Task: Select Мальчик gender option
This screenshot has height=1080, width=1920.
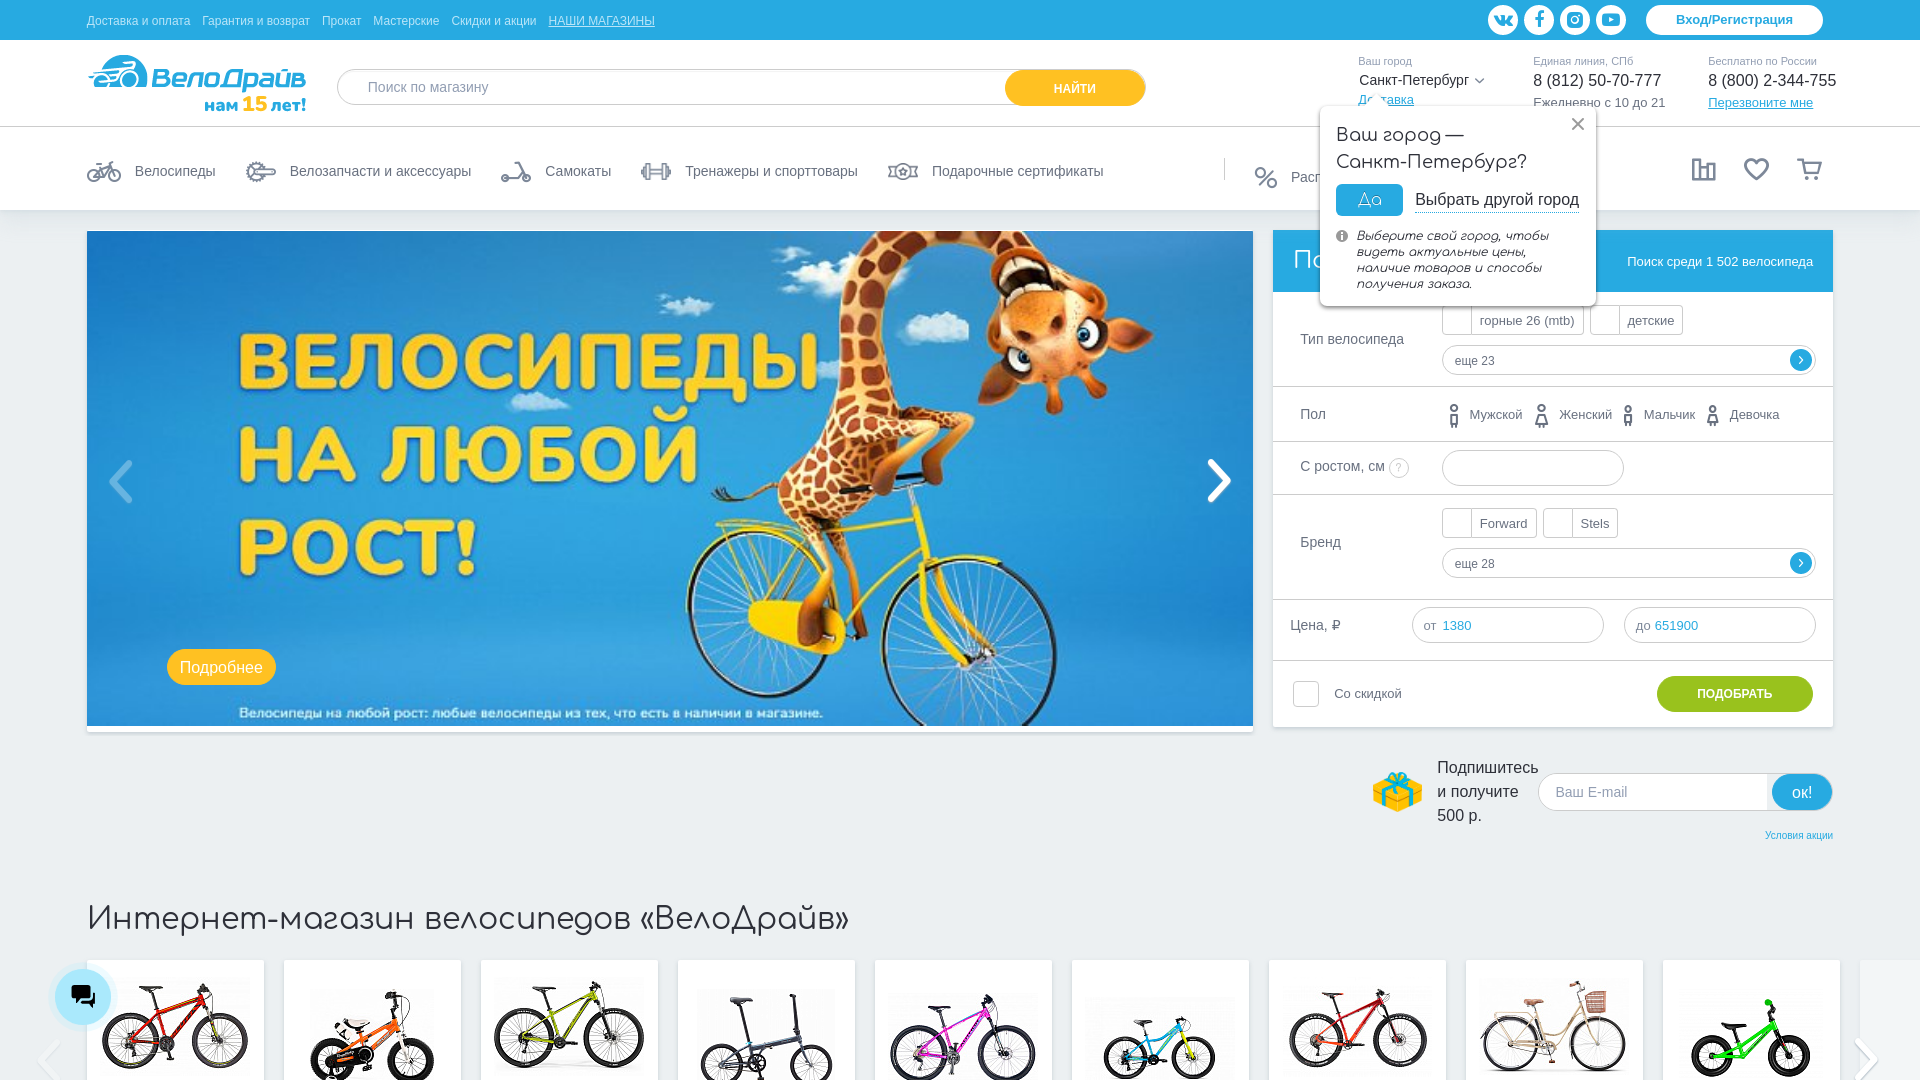Action: click(1658, 415)
